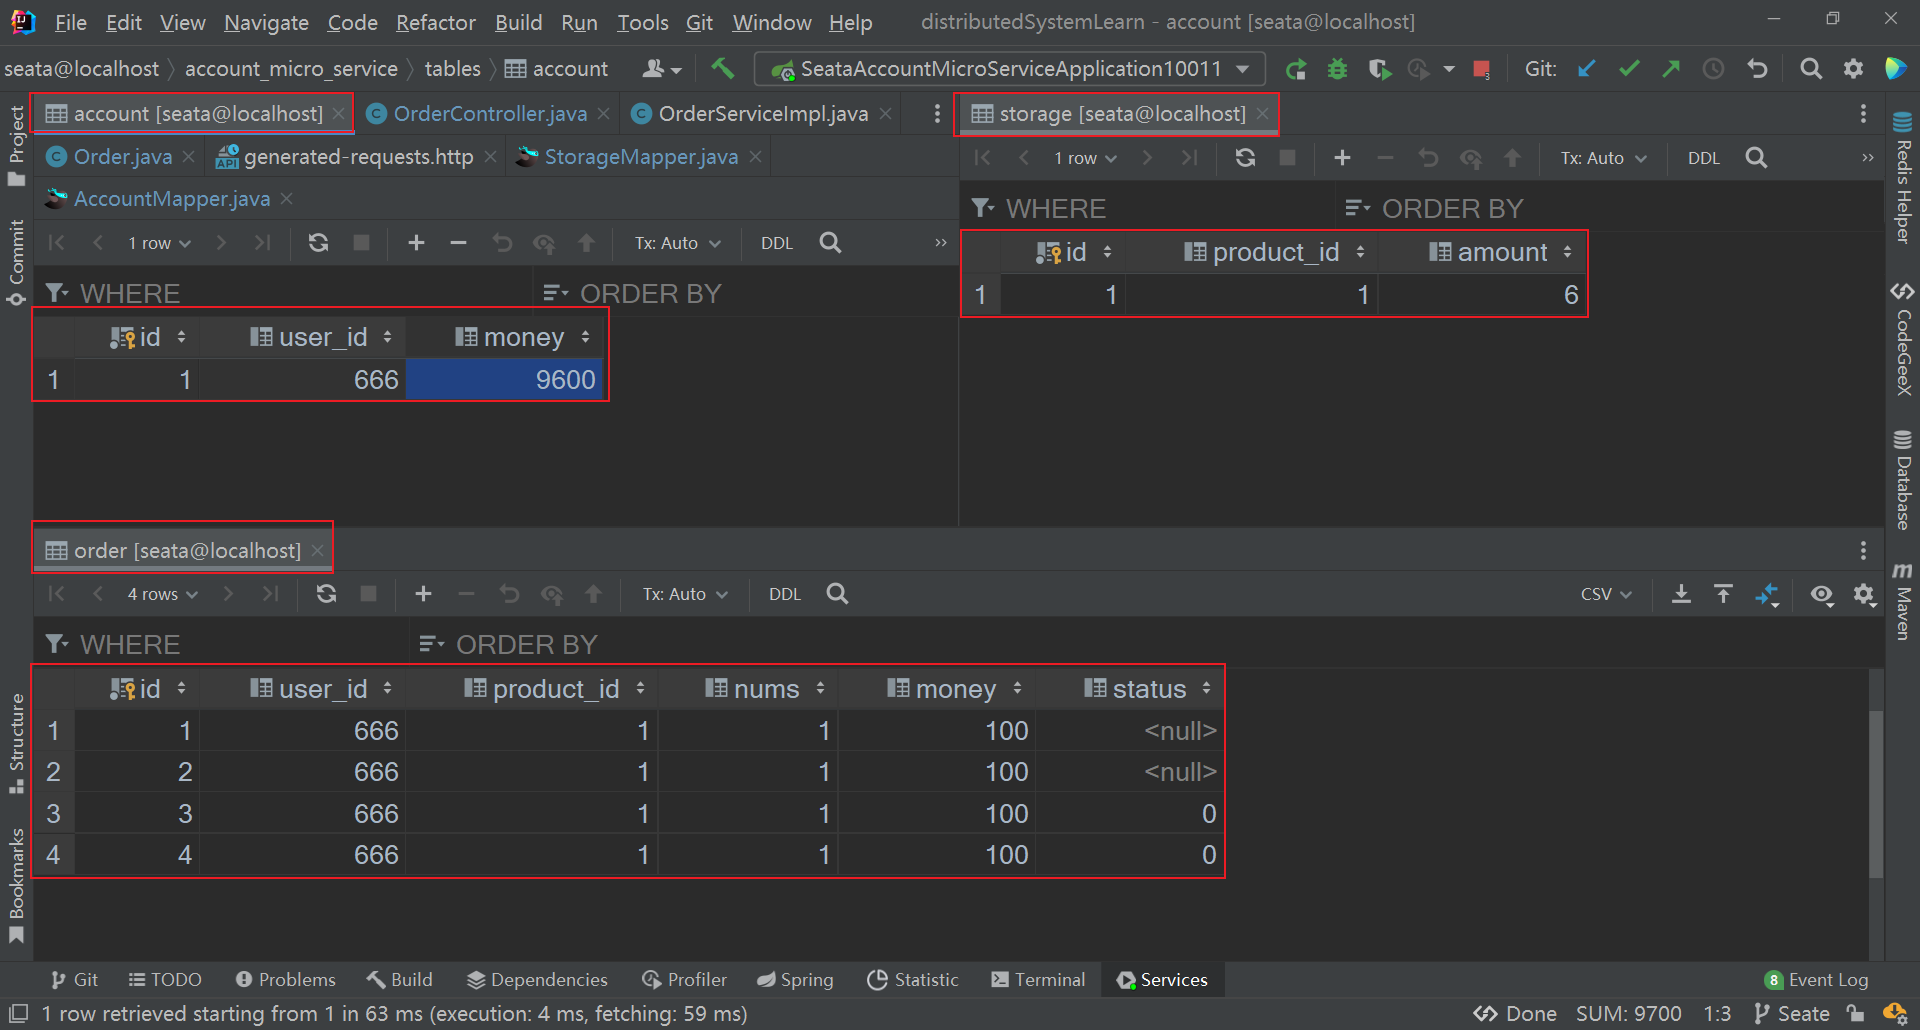Click the Build hammer icon
This screenshot has width=1920, height=1030.
(x=722, y=68)
